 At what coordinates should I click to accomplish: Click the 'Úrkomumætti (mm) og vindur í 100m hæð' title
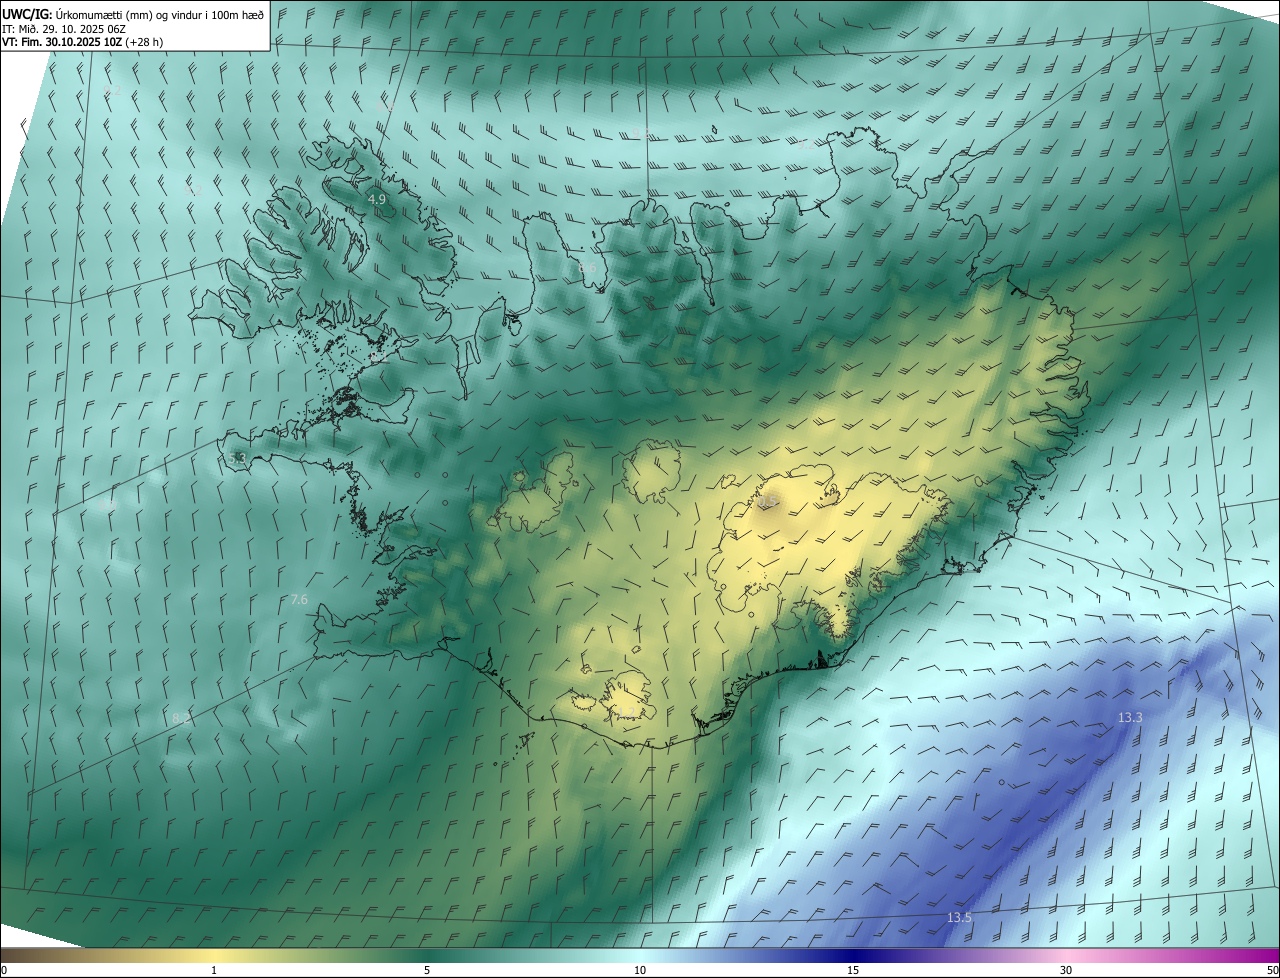tap(160, 14)
